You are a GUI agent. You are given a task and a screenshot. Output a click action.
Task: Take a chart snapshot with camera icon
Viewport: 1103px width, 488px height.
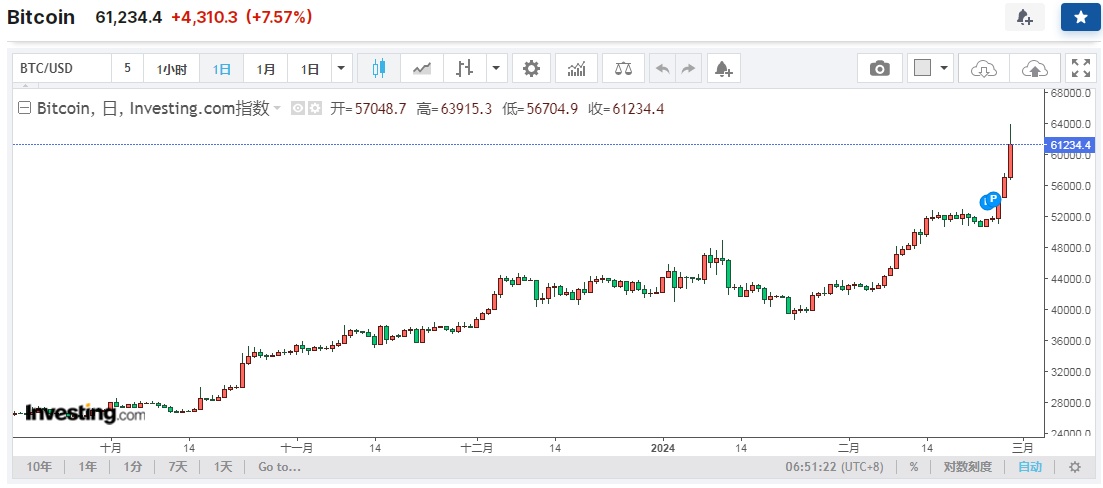[x=879, y=68]
